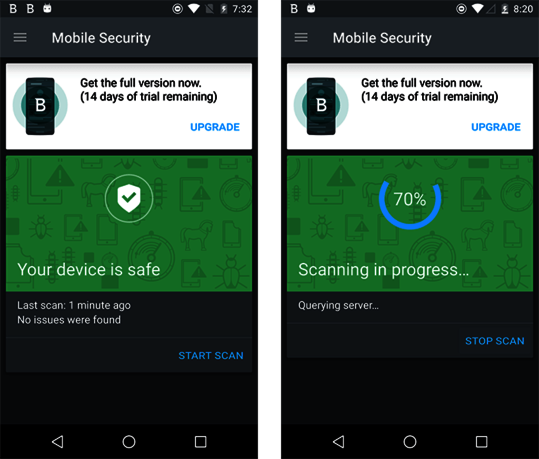The image size is (539, 459).
Task: Tap the Back triangle on left phone
Action: (x=57, y=441)
